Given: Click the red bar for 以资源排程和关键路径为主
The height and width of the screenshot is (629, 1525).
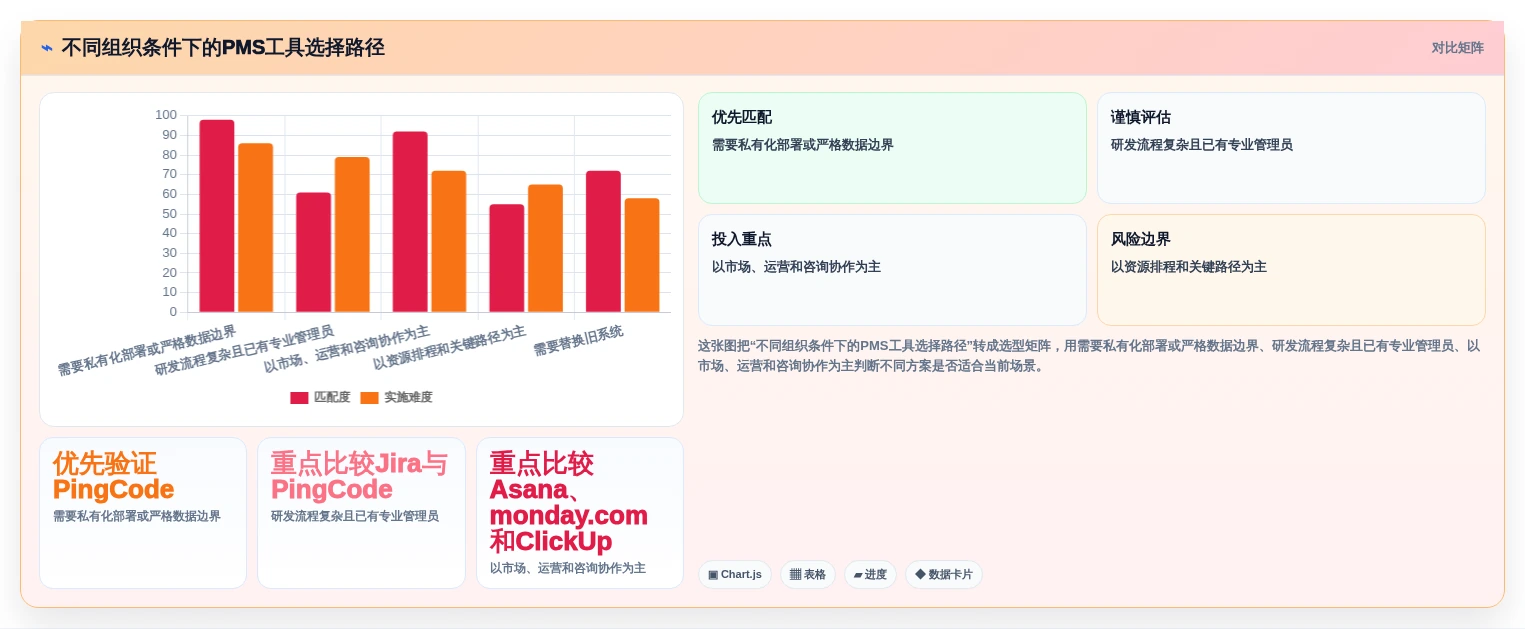Looking at the screenshot, I should pyautogui.click(x=507, y=258).
